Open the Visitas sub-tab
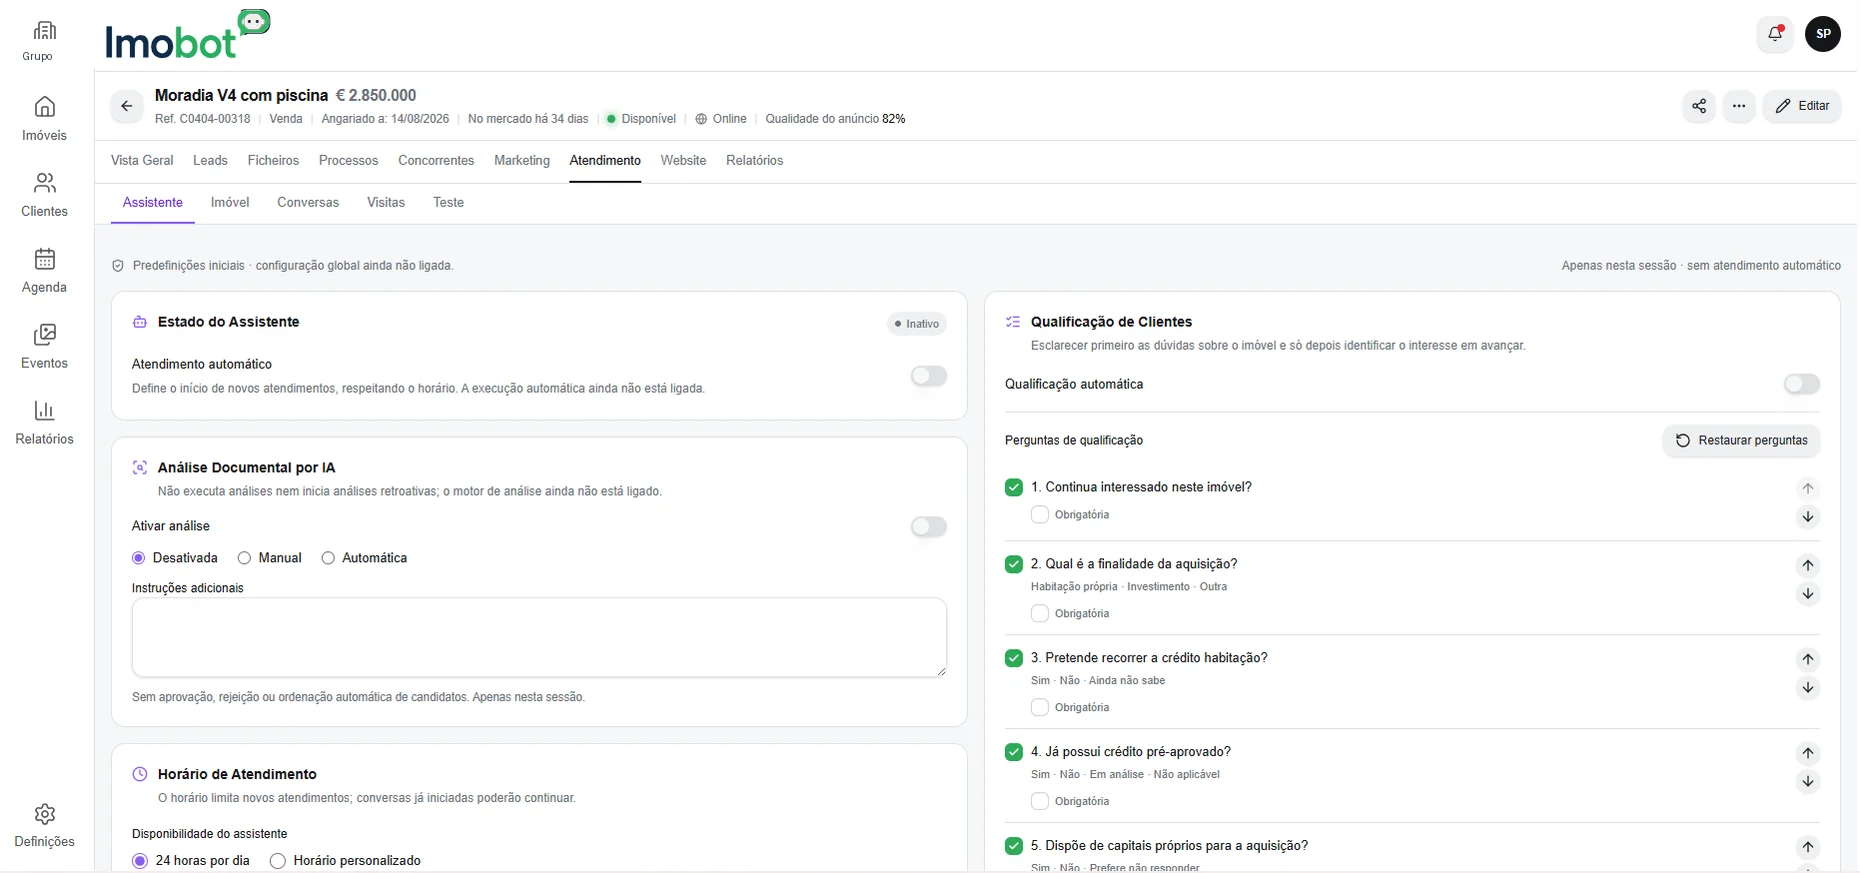Image resolution: width=1860 pixels, height=873 pixels. coord(386,202)
